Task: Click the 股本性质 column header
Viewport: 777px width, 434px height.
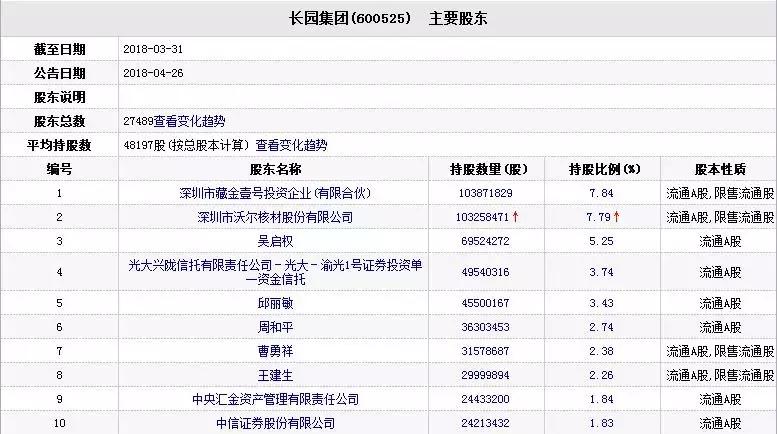Action: click(720, 169)
